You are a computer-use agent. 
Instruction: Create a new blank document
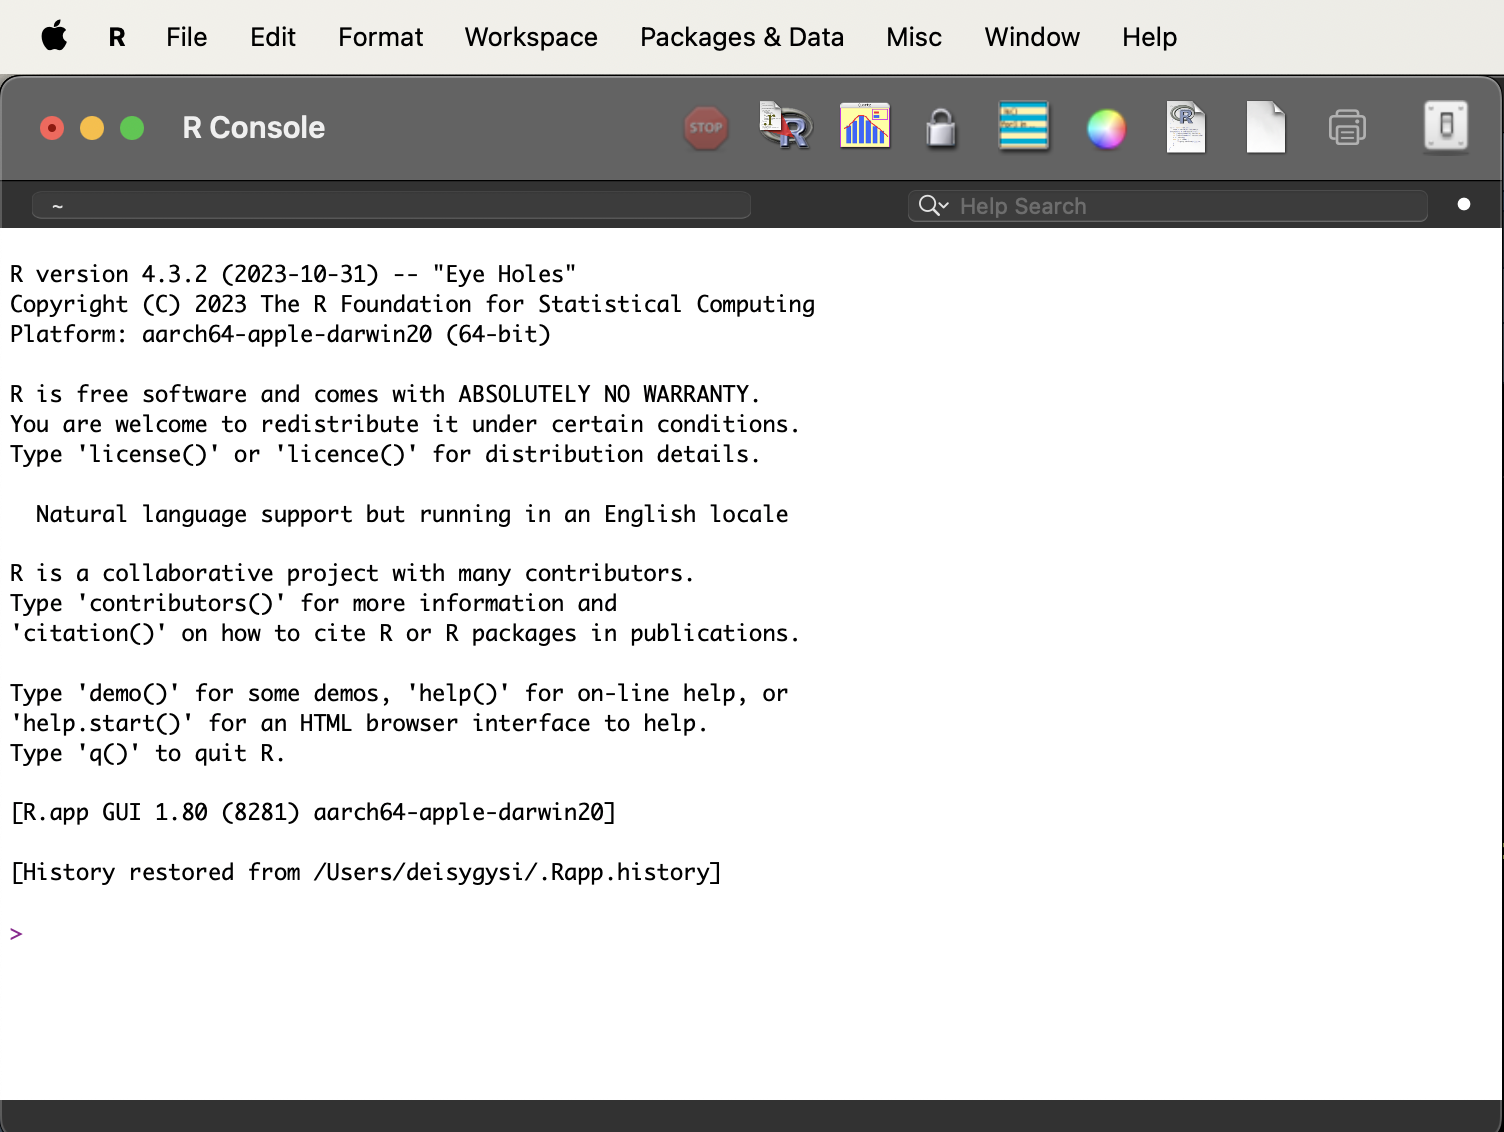tap(1266, 127)
